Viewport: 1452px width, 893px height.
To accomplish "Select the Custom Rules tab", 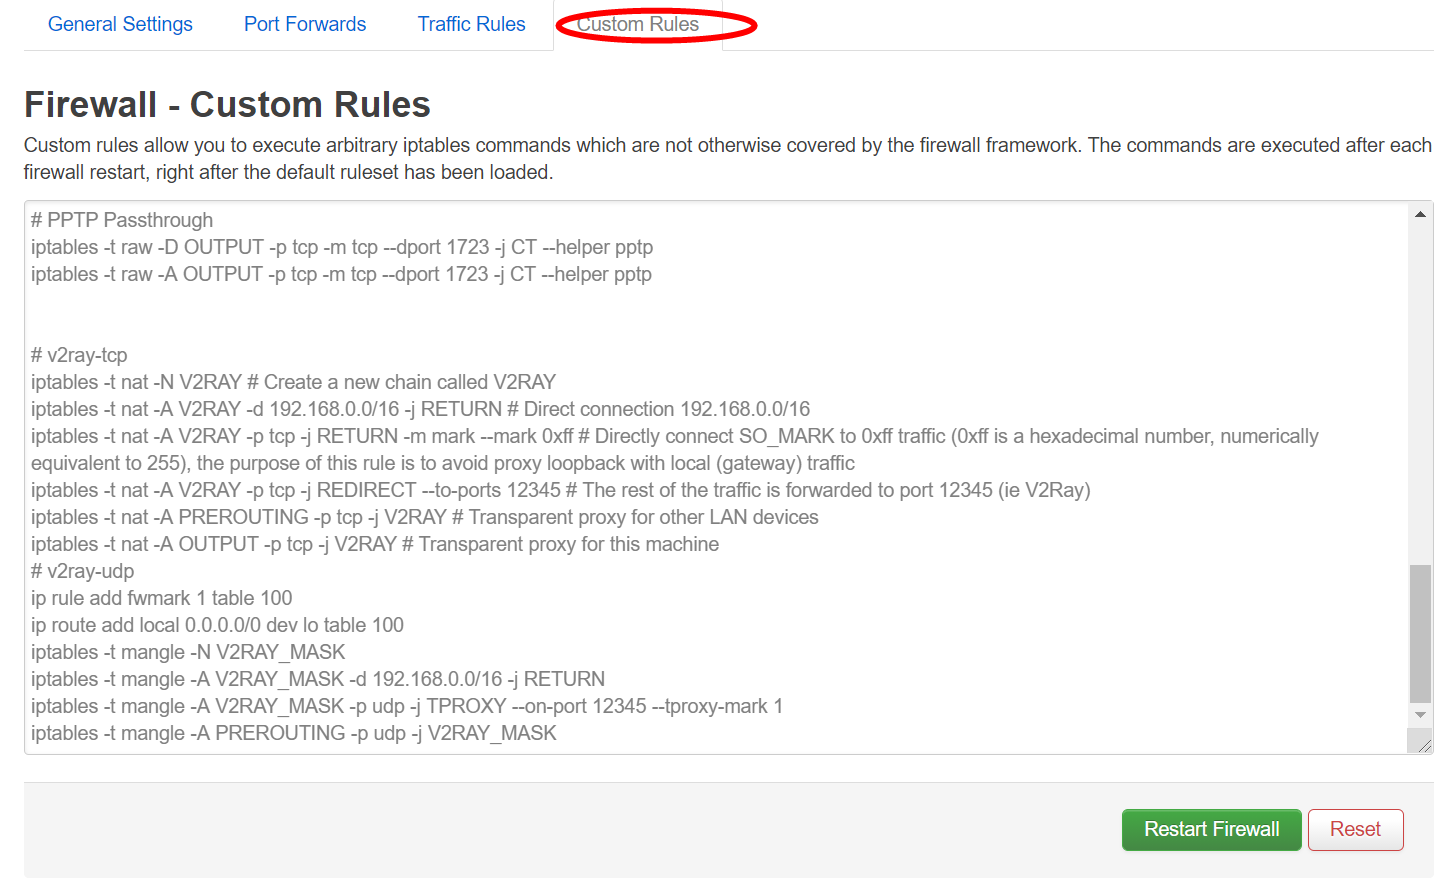I will click(638, 24).
